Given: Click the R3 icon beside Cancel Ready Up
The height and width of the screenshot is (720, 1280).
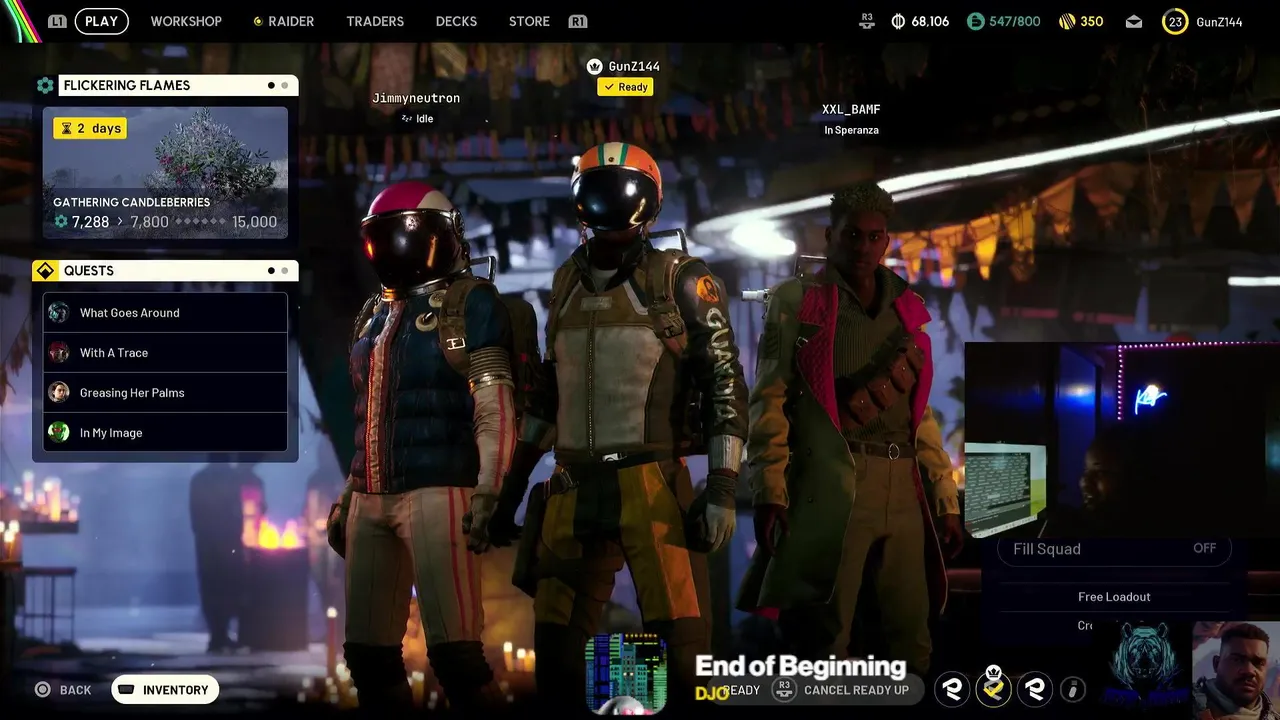Looking at the screenshot, I should (784, 689).
